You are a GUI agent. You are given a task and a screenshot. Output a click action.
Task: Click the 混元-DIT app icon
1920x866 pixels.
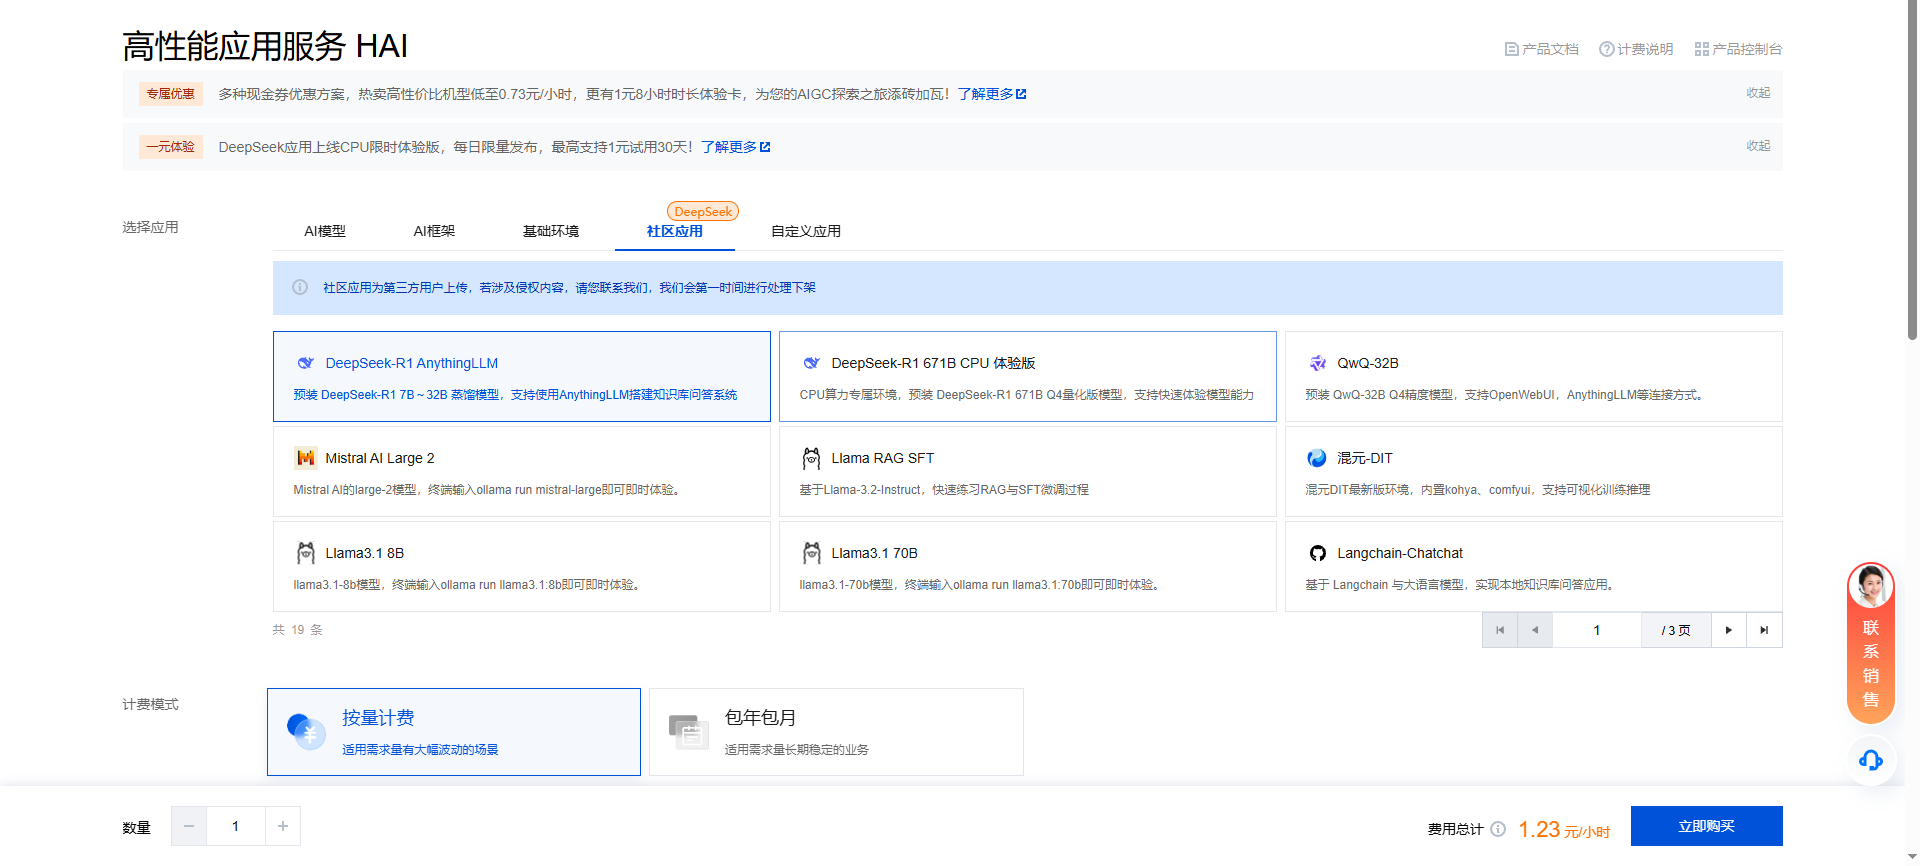pyautogui.click(x=1318, y=458)
